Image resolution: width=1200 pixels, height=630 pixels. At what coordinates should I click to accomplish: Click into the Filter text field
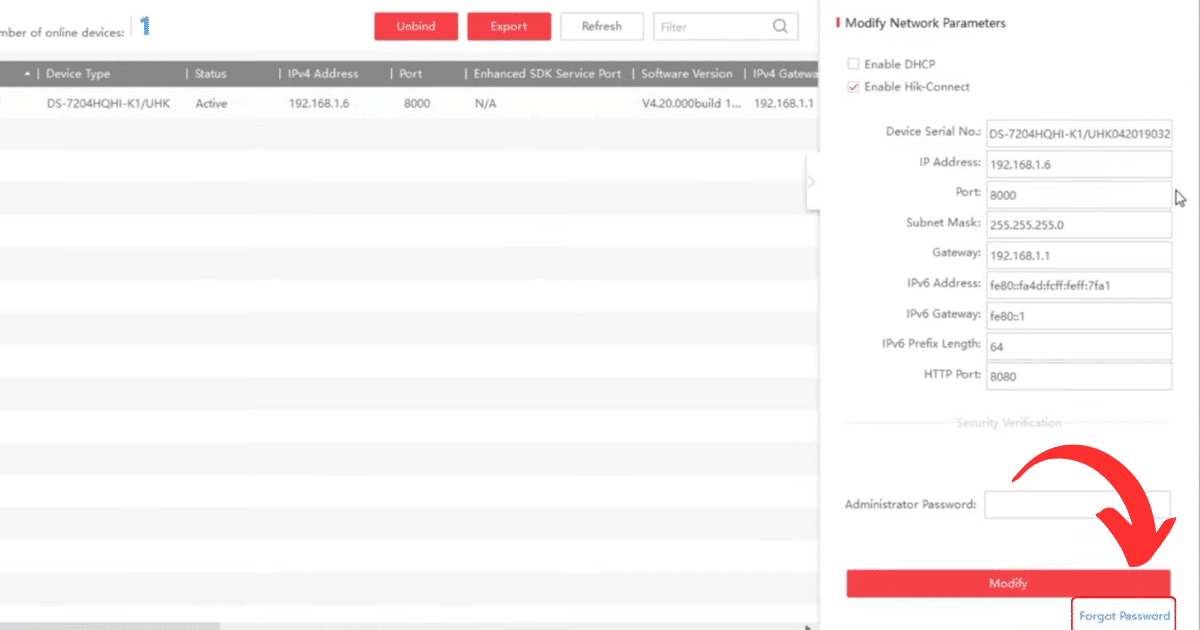(x=712, y=27)
